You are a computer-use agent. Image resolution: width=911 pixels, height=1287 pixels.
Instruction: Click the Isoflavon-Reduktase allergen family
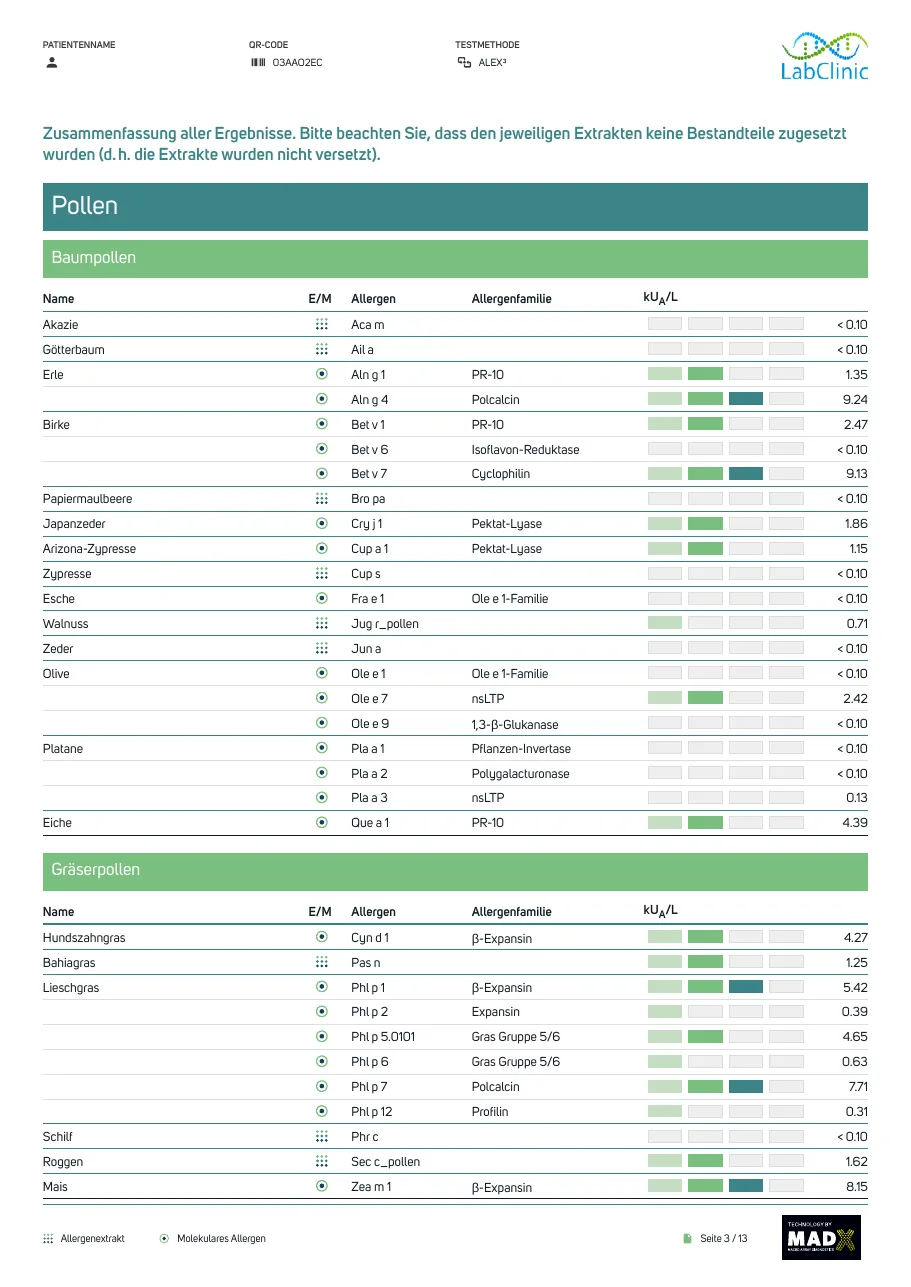(526, 449)
